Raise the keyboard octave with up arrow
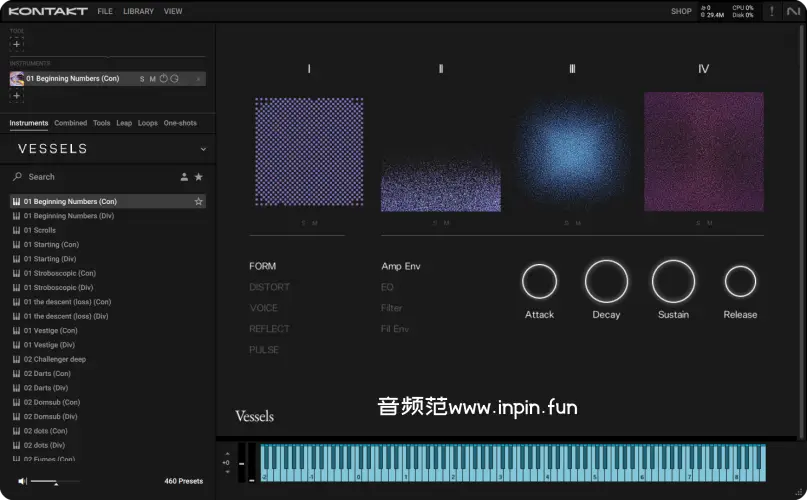Screen dimensions: 807x500 click(x=227, y=454)
